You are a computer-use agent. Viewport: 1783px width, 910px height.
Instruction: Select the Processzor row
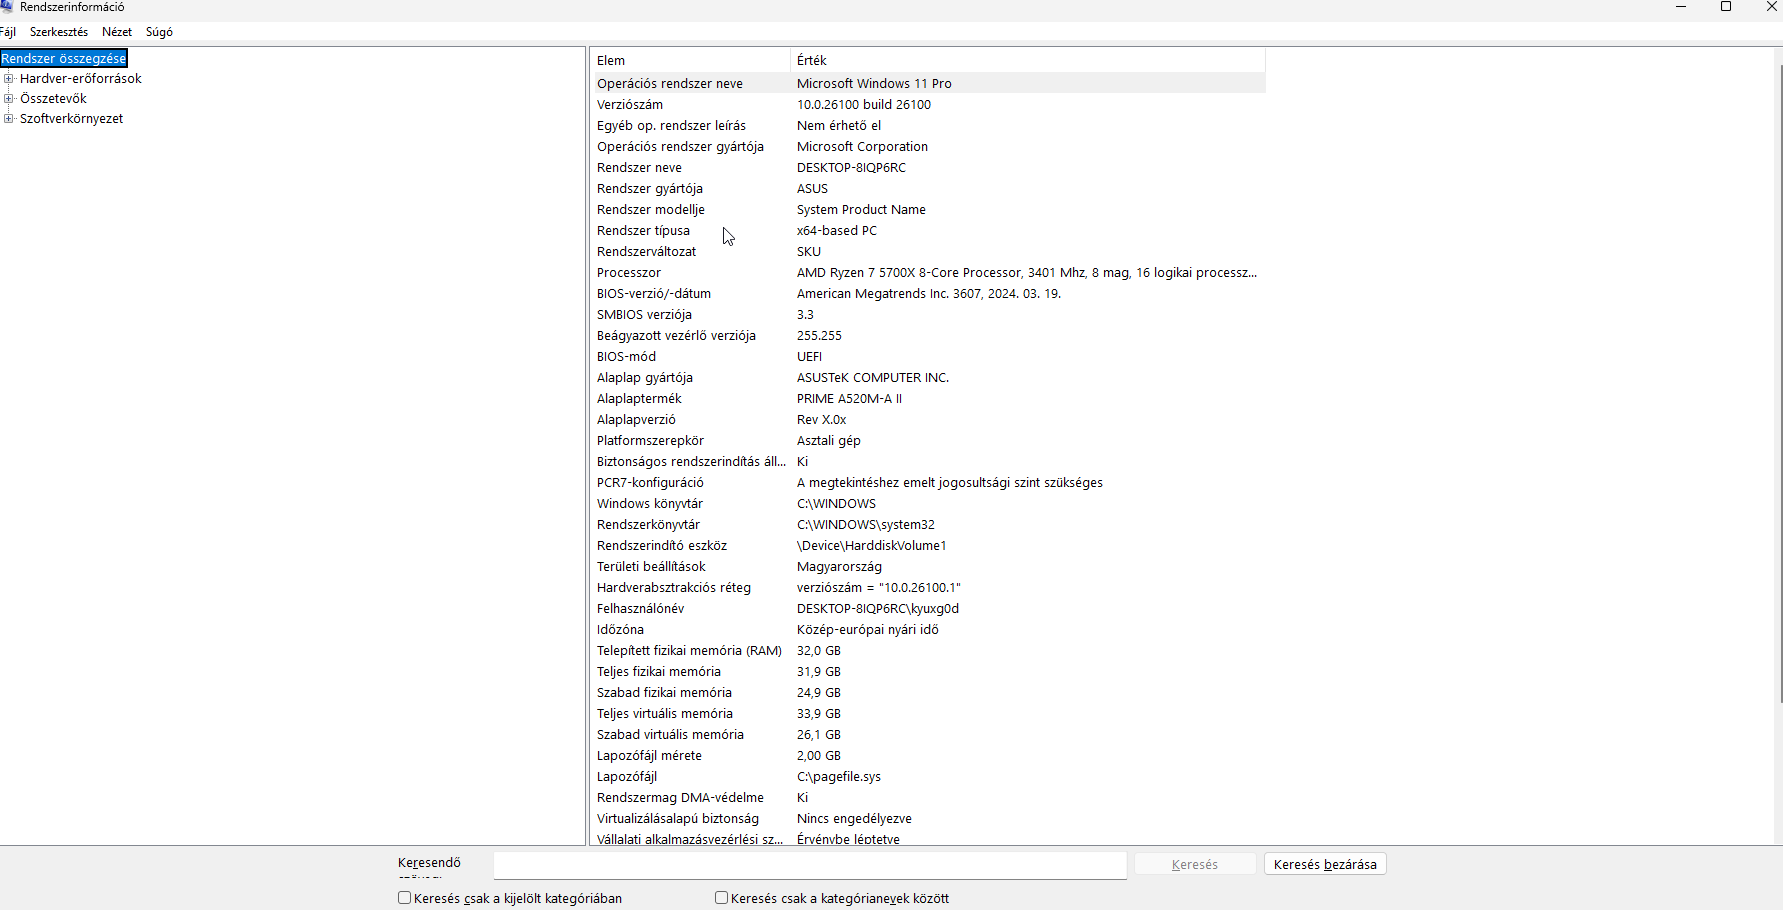point(928,273)
